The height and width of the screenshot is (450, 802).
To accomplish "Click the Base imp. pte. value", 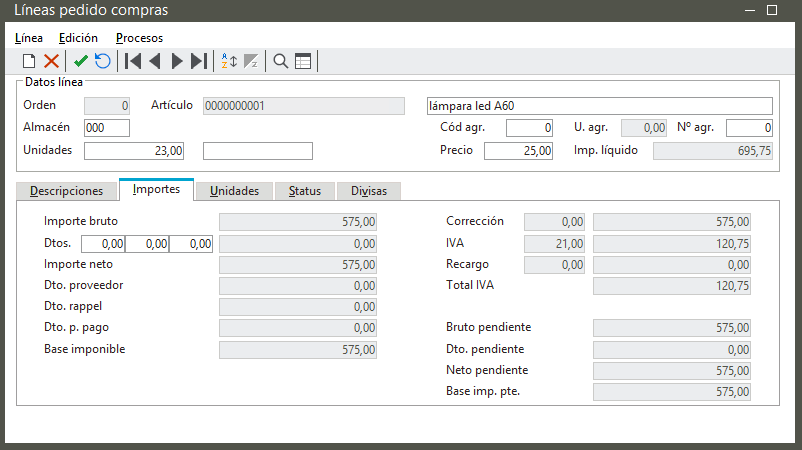I will click(672, 392).
